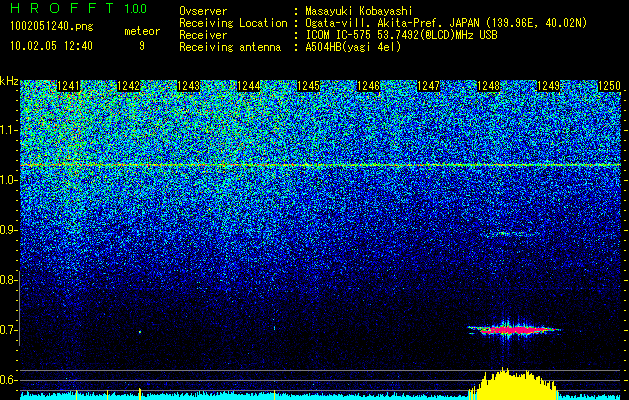
Task: Click the bright pink meteor echo
Action: coord(514,330)
